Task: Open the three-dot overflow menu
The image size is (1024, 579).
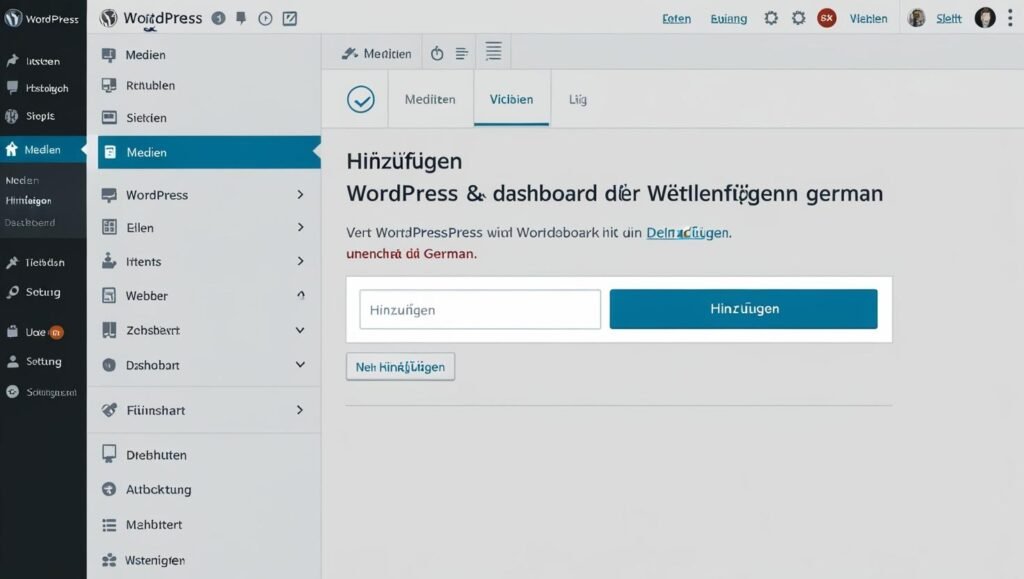Action: [x=1010, y=18]
